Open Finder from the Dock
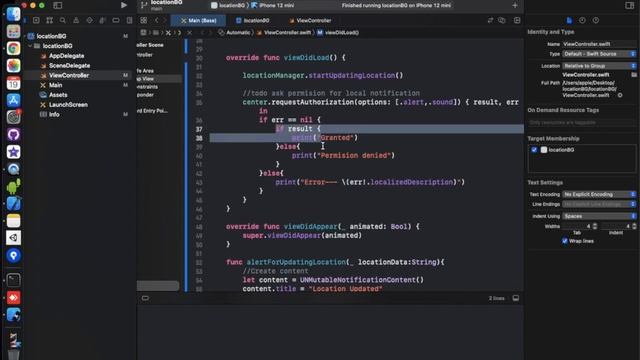 [13, 13]
